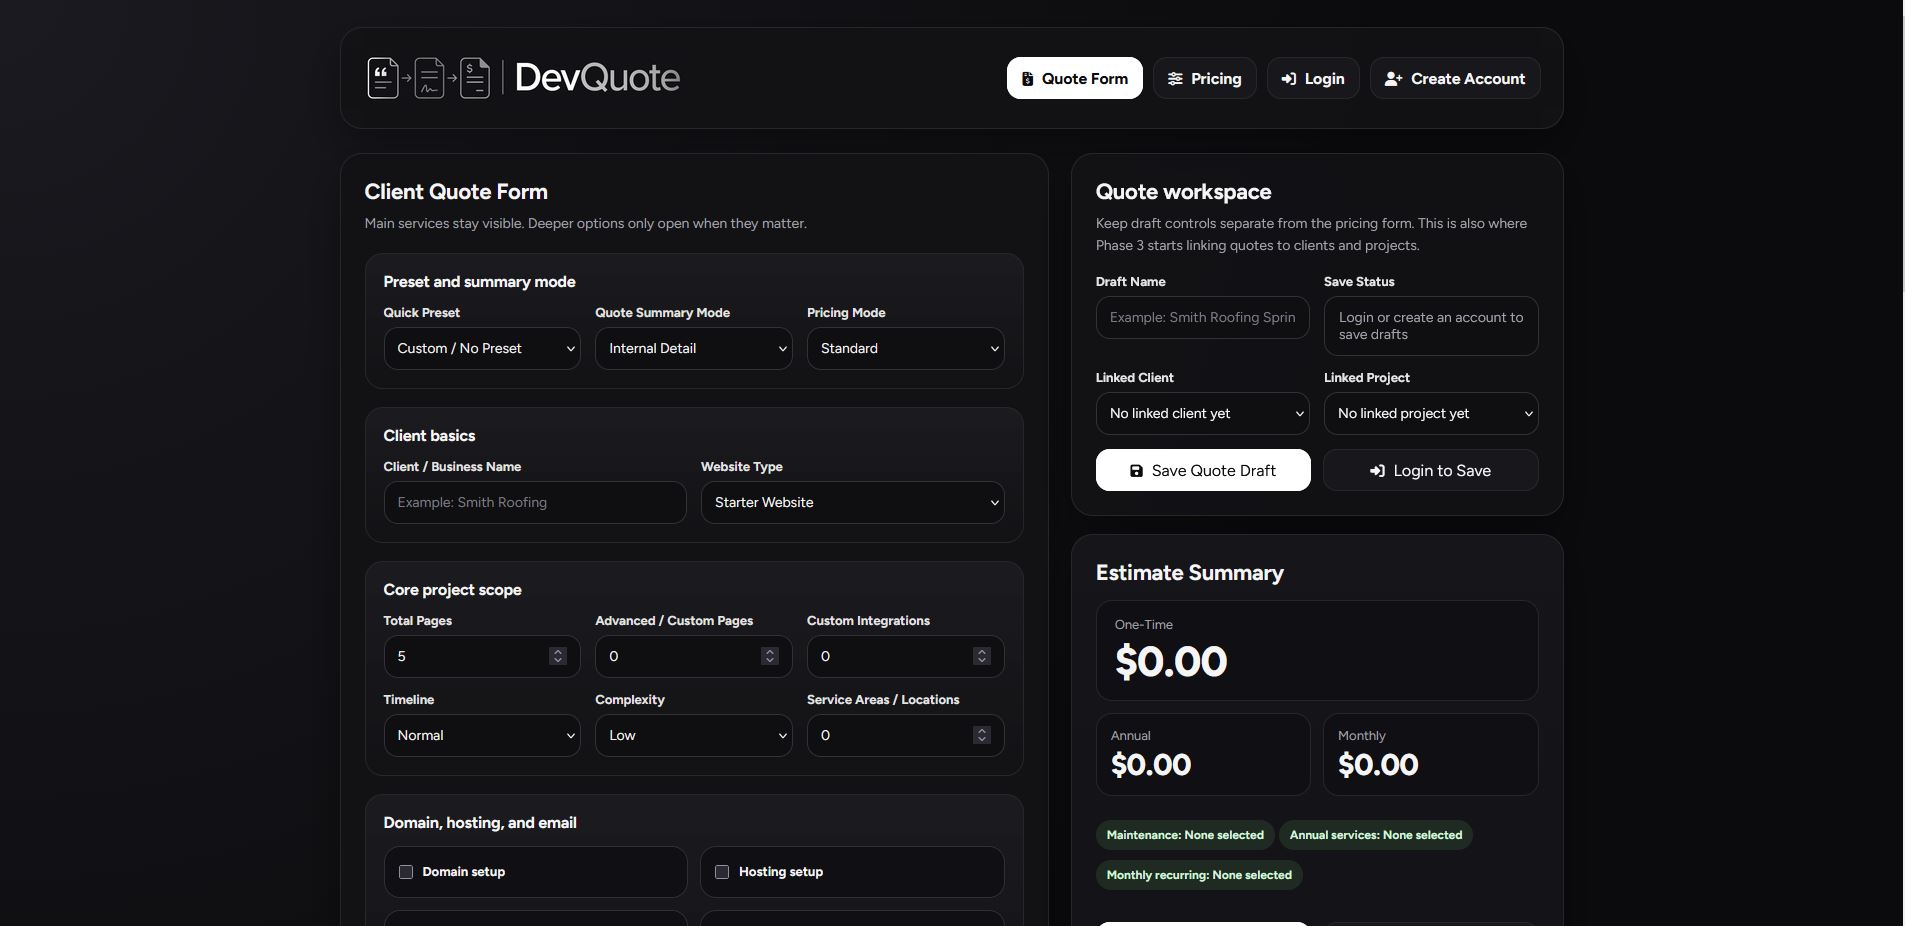This screenshot has height=926, width=1905.
Task: Open the Quick Preset dropdown
Action: pyautogui.click(x=482, y=348)
